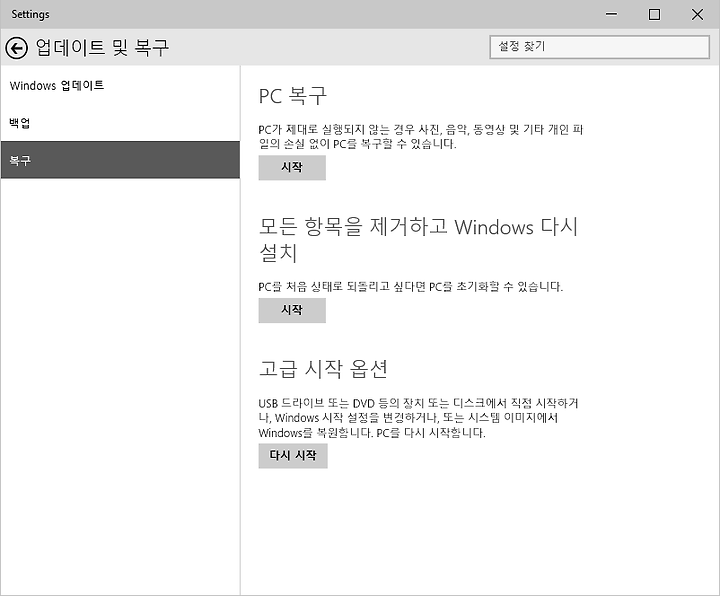Click the PC 복구 heading
The height and width of the screenshot is (596, 720).
(x=292, y=96)
